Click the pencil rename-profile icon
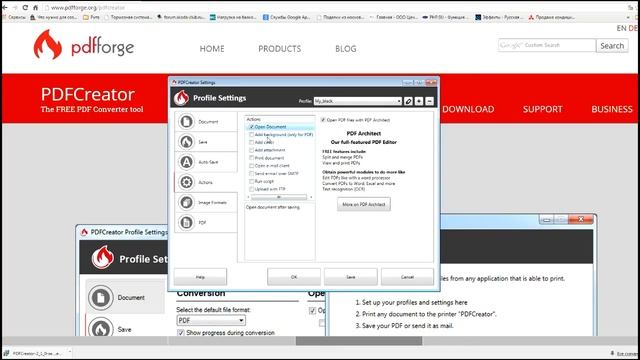Screen dimensions: 640x360 click(x=408, y=101)
